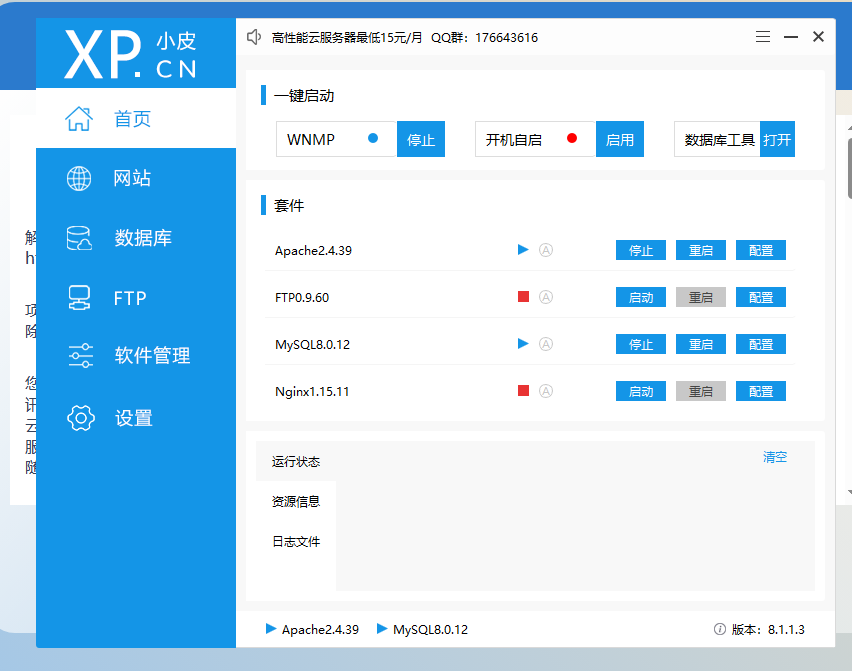This screenshot has height=671, width=852.
Task: Click the red FTP0.9.60 stopped indicator
Action: coord(523,297)
